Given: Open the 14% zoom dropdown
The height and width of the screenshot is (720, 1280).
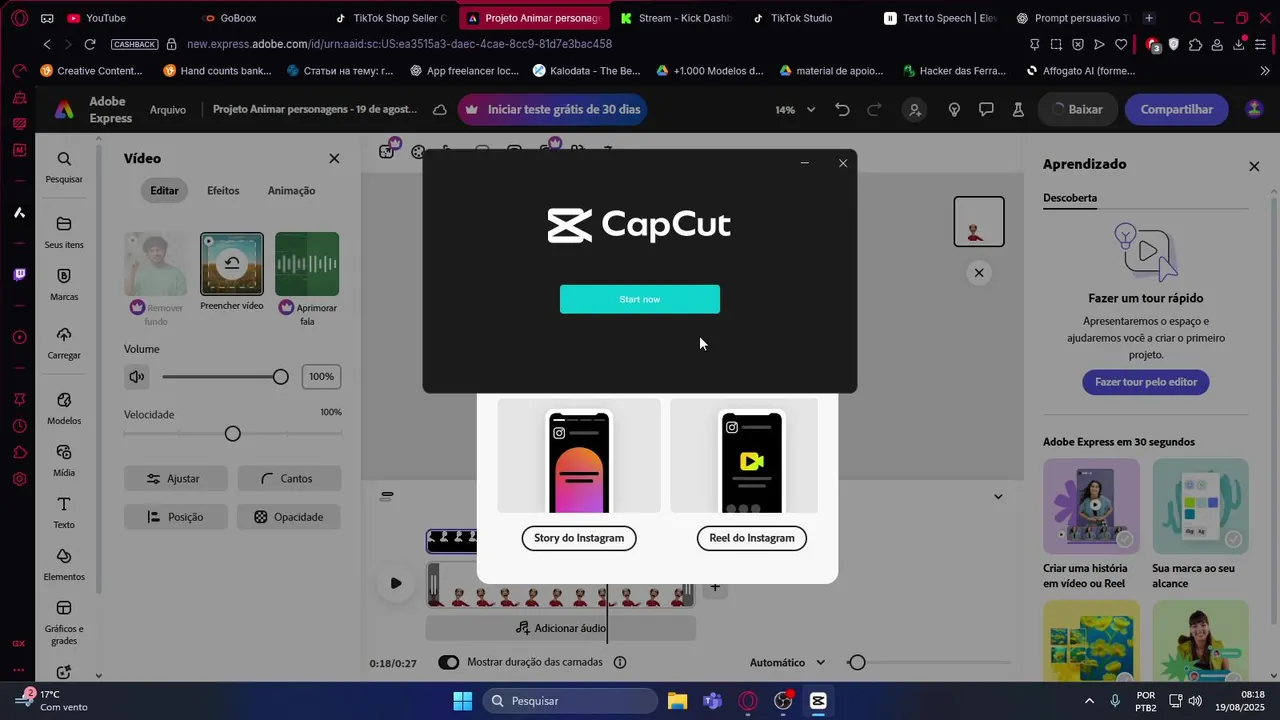Looking at the screenshot, I should 795,110.
